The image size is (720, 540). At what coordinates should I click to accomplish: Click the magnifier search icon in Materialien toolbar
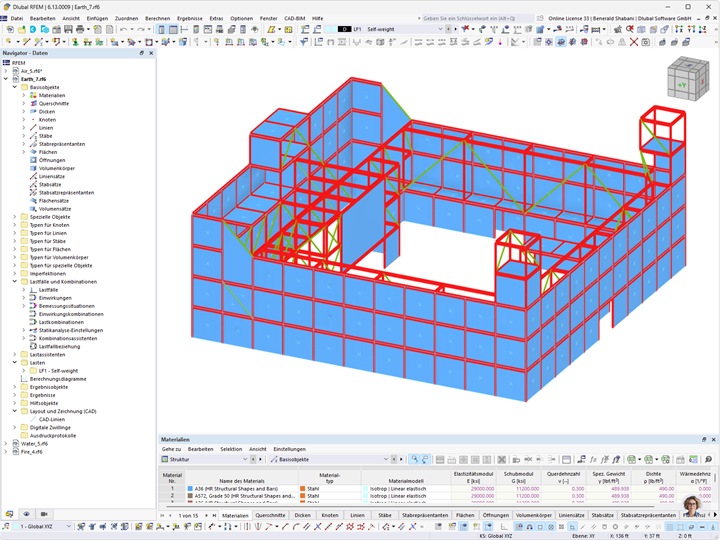[709, 459]
